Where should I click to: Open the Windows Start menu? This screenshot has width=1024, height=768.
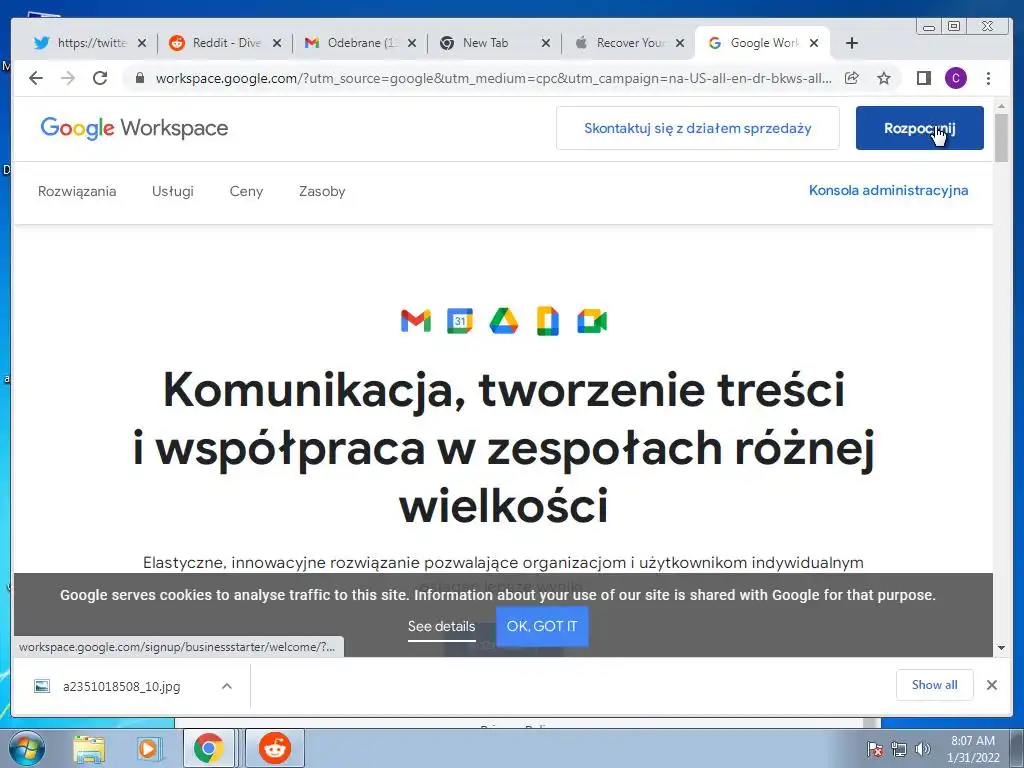point(27,748)
